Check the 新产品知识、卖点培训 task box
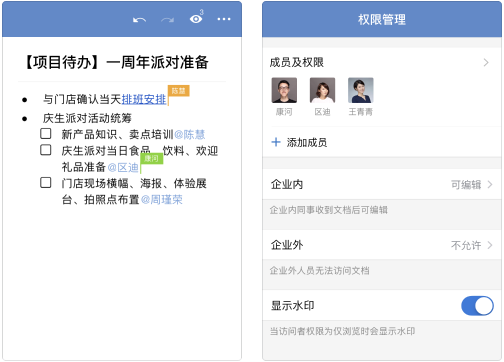Screen dimensions: 504x362 coord(46,134)
